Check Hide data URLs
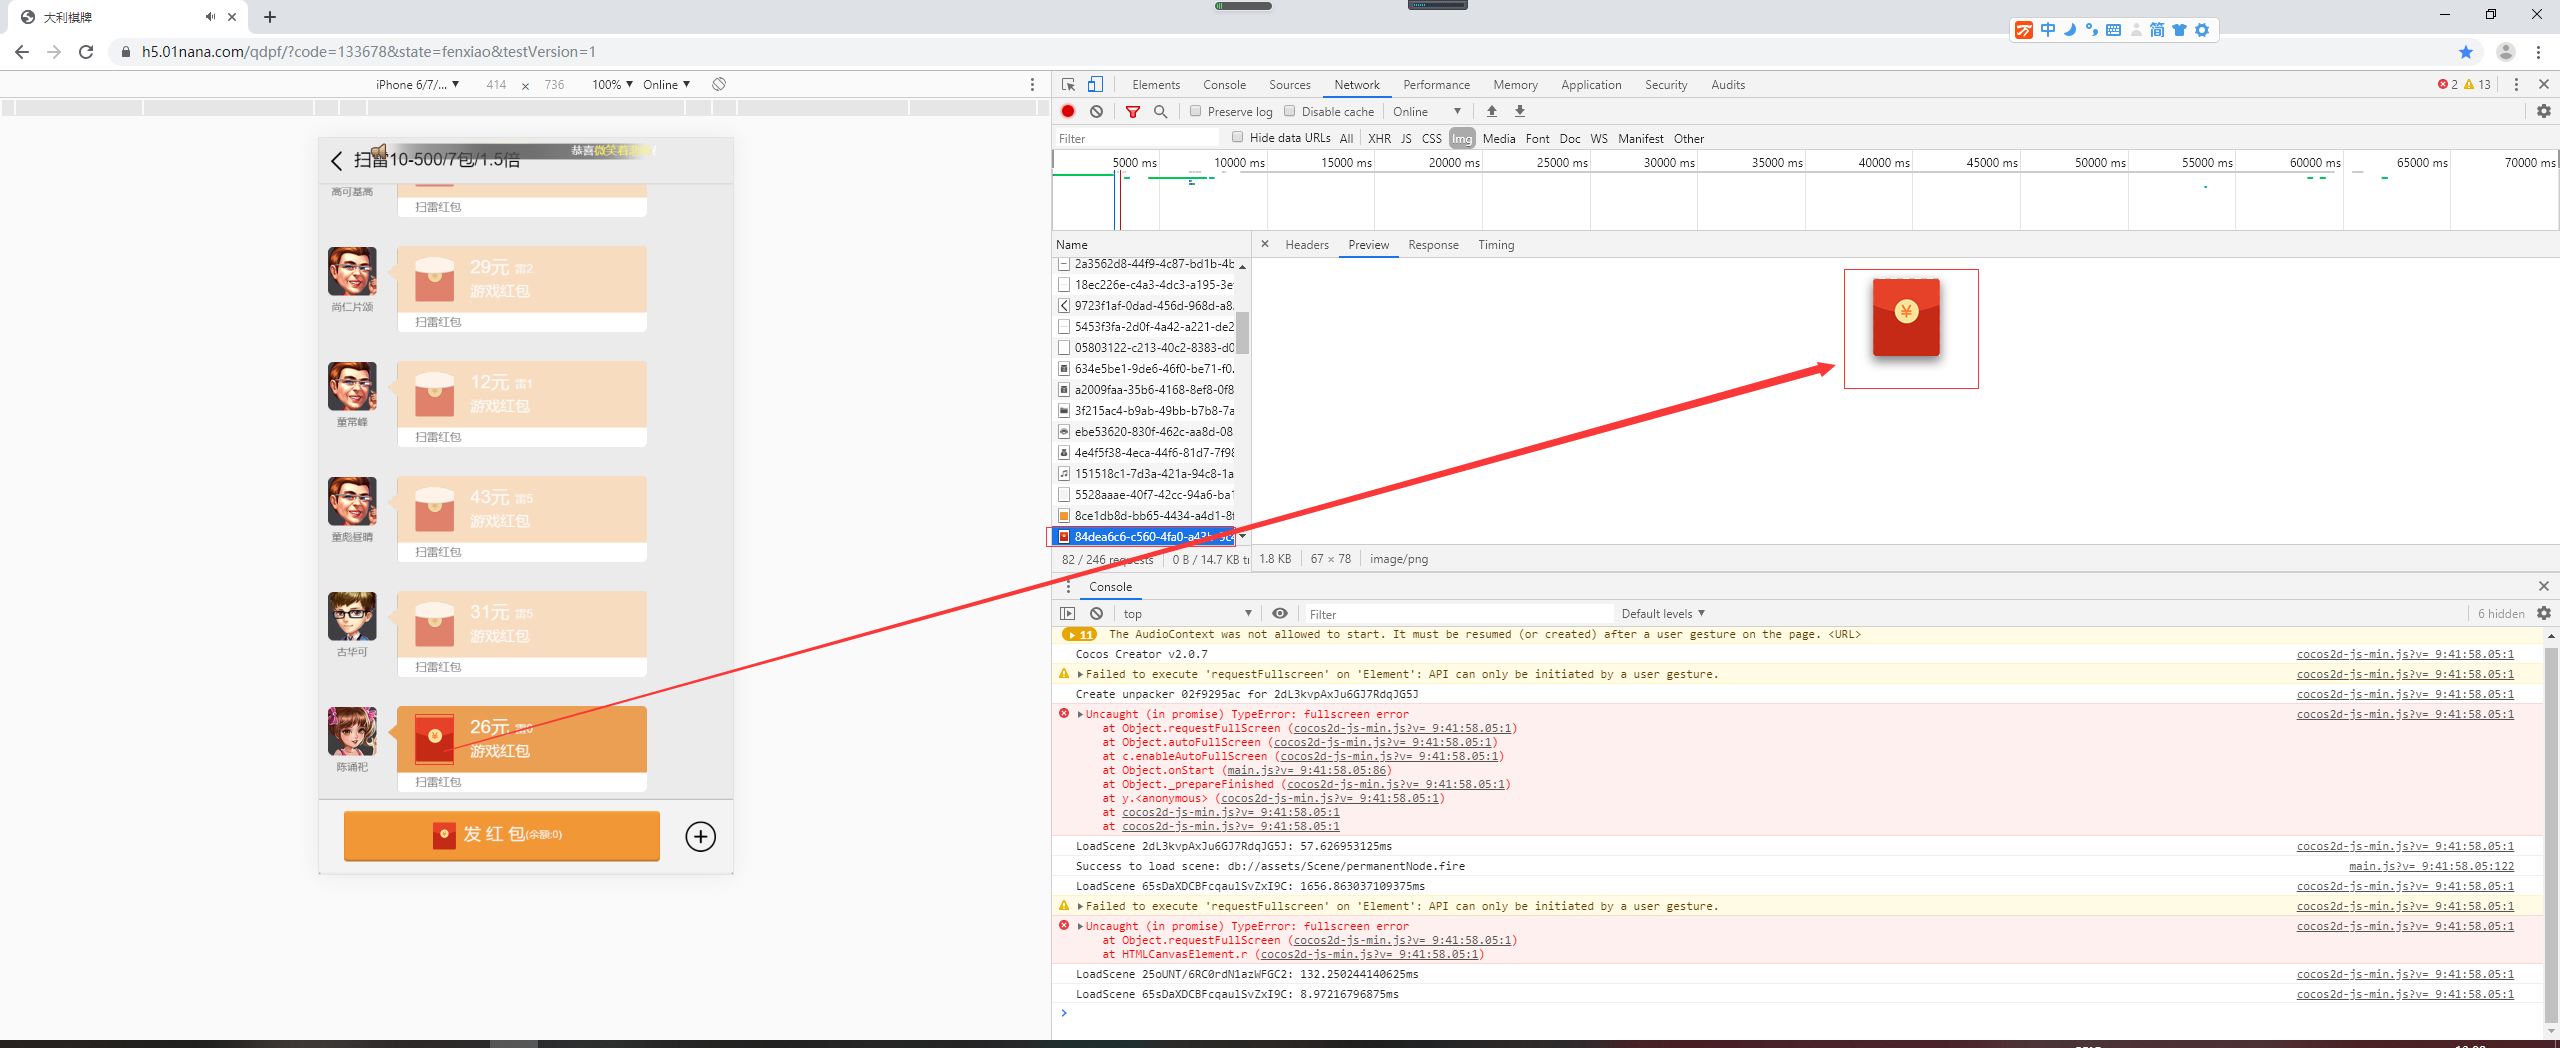This screenshot has width=2560, height=1048. click(1237, 138)
